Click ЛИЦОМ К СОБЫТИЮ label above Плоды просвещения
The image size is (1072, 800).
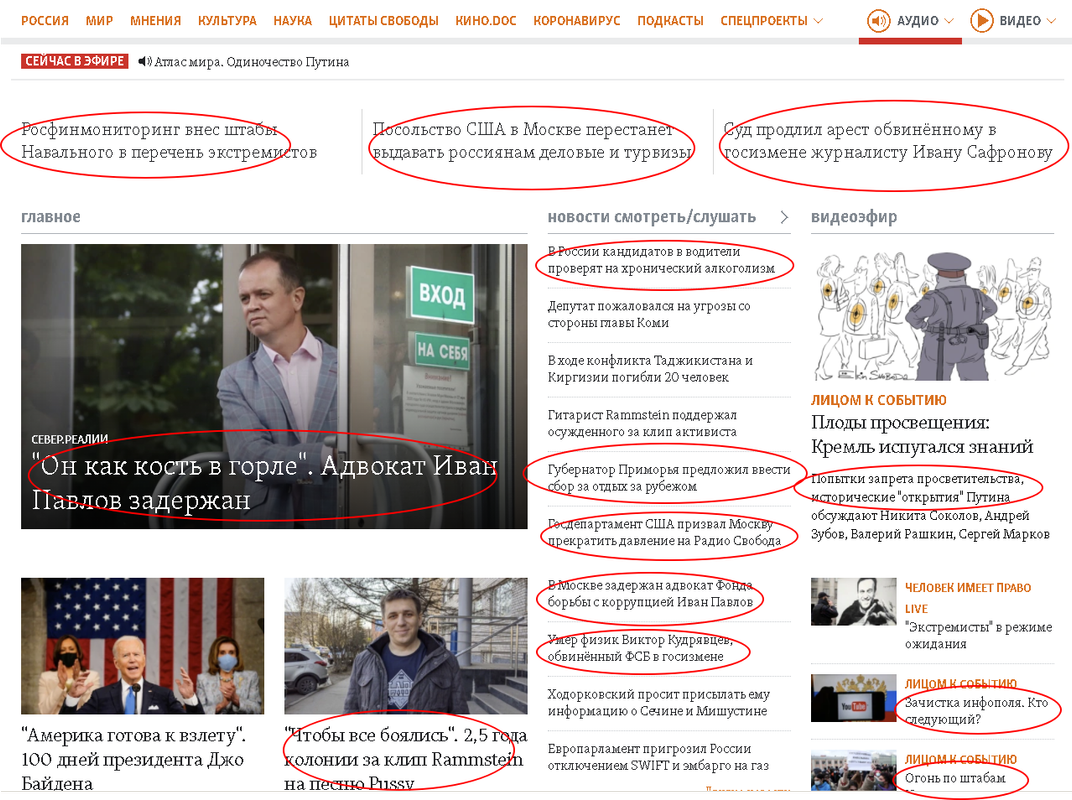tap(879, 400)
